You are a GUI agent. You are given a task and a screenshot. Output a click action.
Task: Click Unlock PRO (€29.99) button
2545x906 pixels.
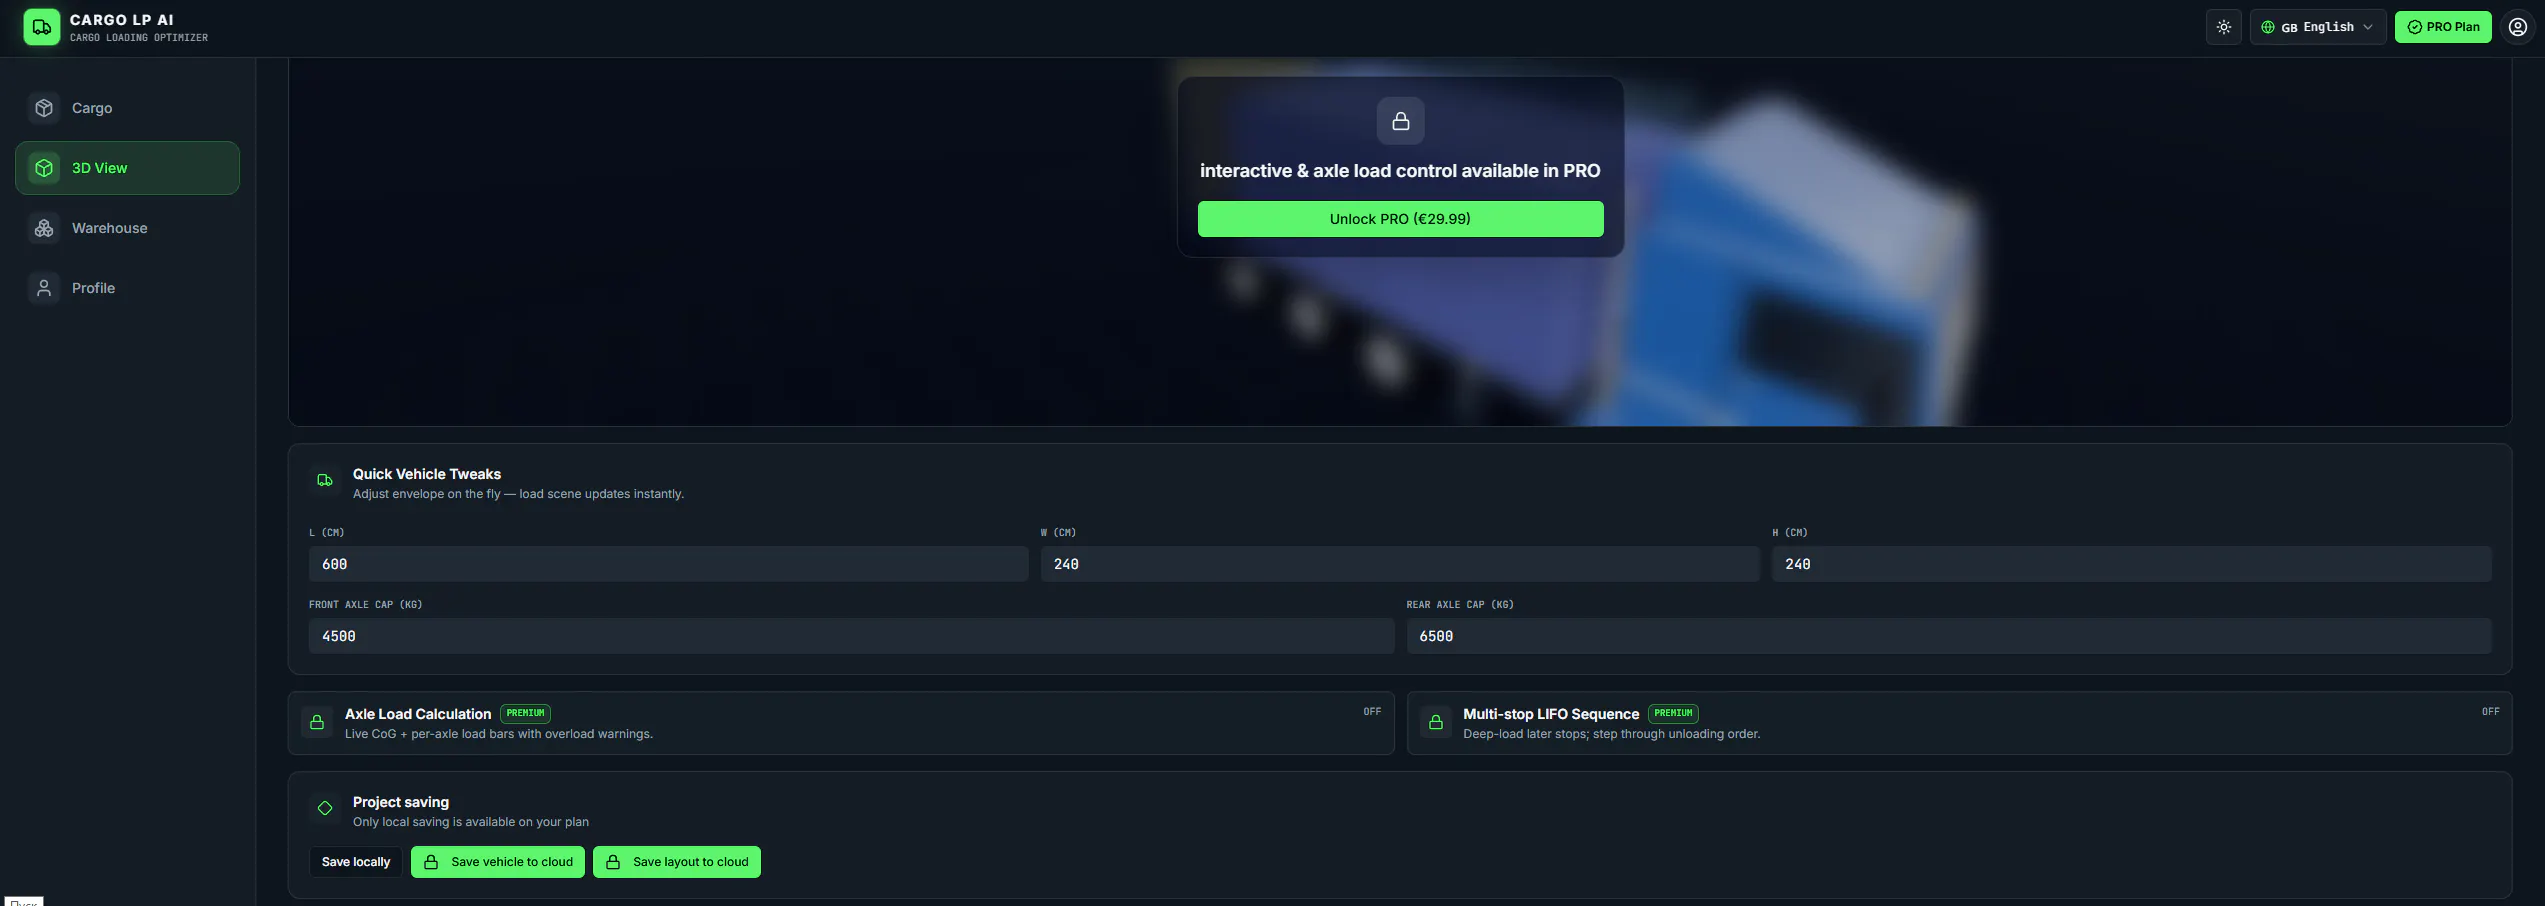coord(1400,219)
